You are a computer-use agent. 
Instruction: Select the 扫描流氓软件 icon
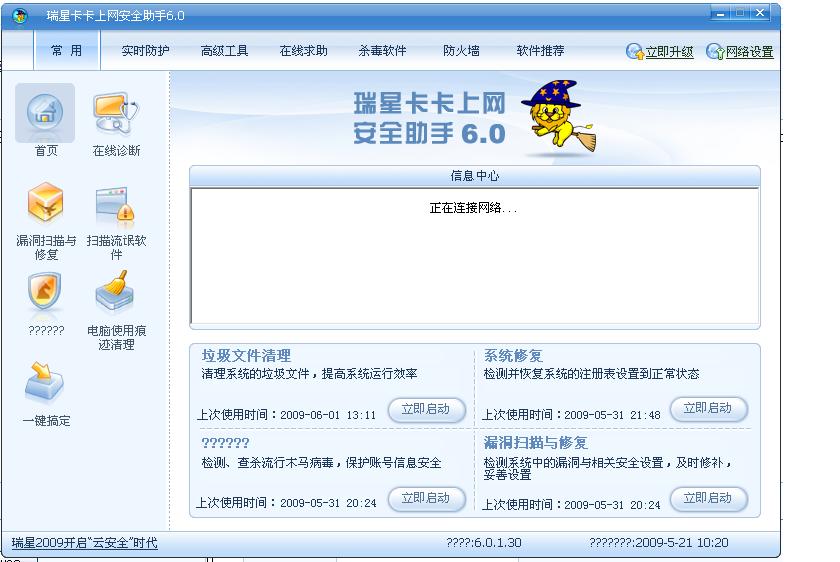click(116, 204)
